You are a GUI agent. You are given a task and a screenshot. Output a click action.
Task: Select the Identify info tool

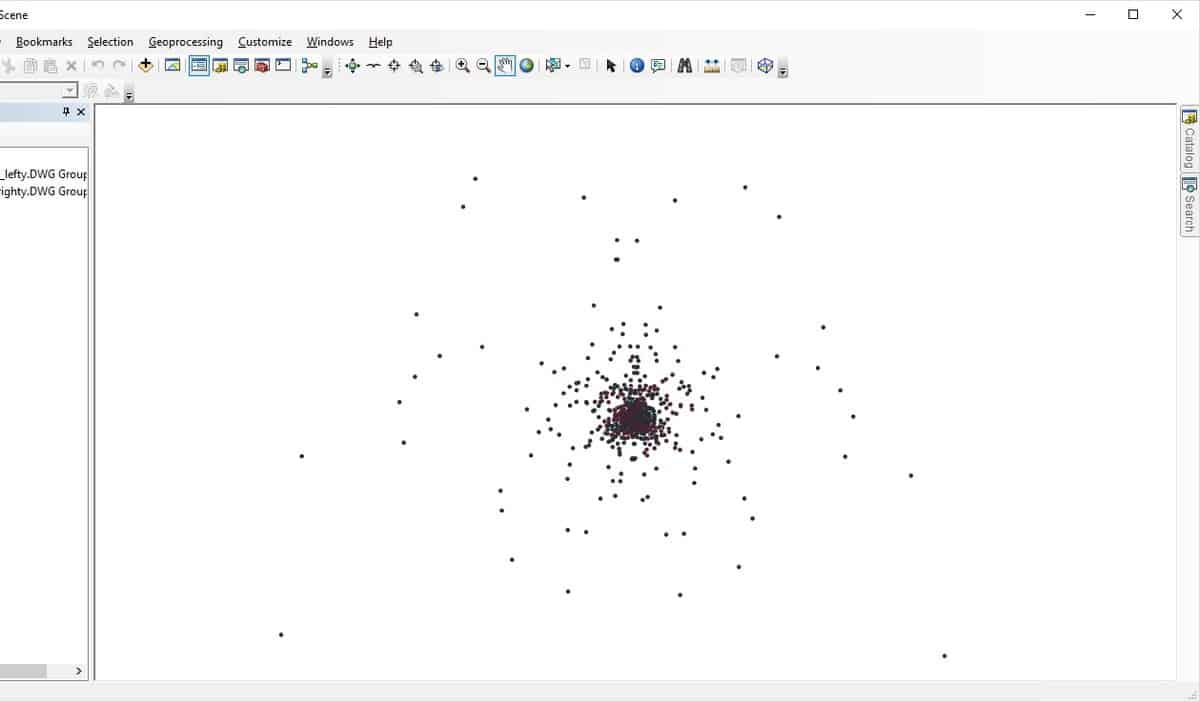637,66
